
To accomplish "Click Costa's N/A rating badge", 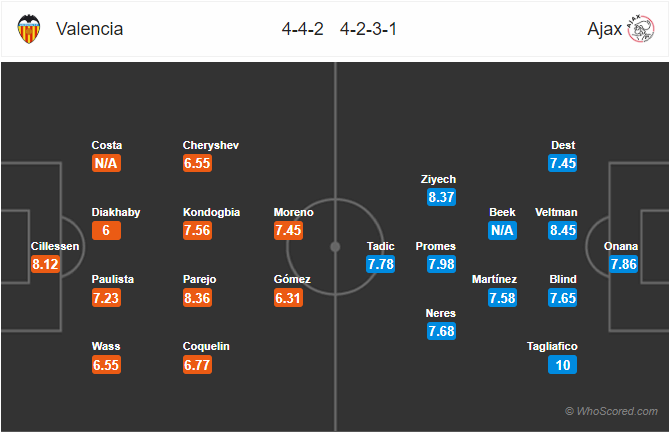I will coord(107,163).
